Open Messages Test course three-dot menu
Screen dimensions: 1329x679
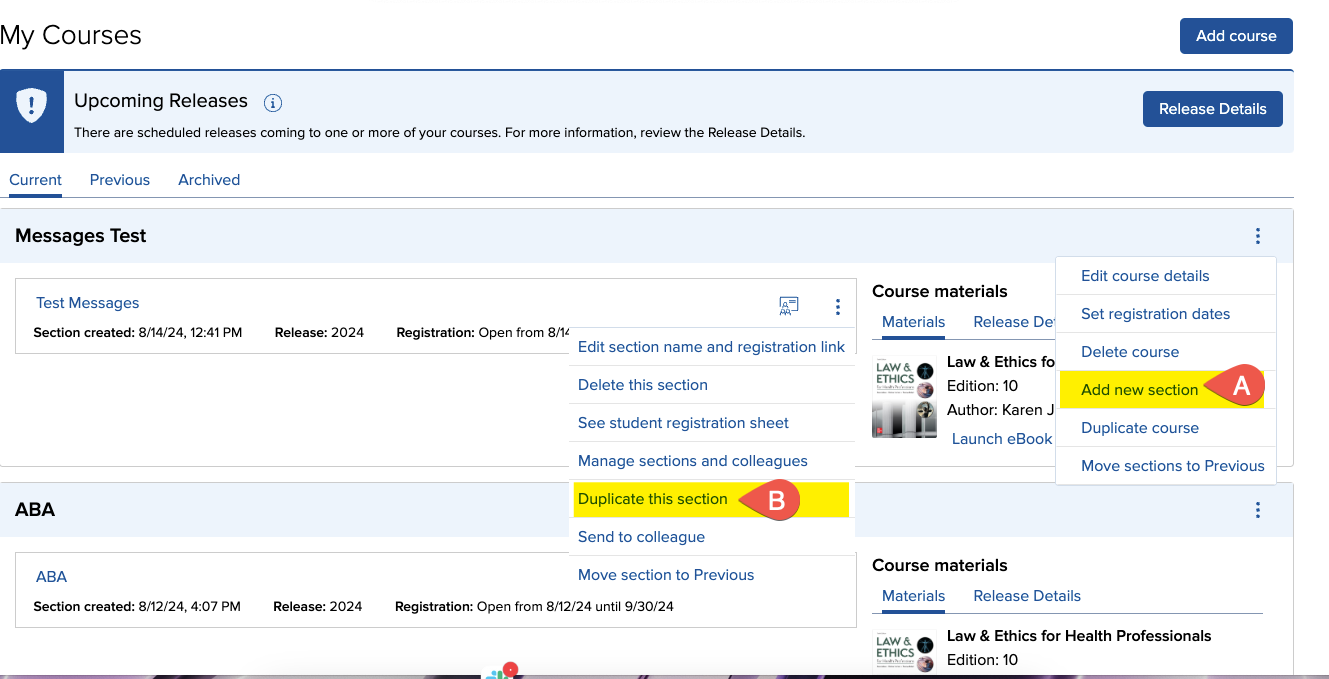click(x=1257, y=236)
